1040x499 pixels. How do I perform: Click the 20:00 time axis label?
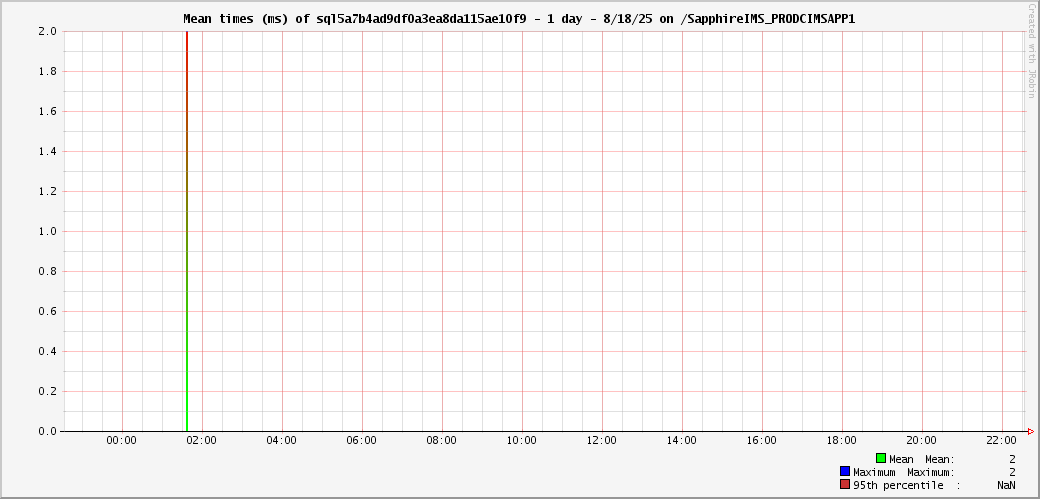pos(921,440)
